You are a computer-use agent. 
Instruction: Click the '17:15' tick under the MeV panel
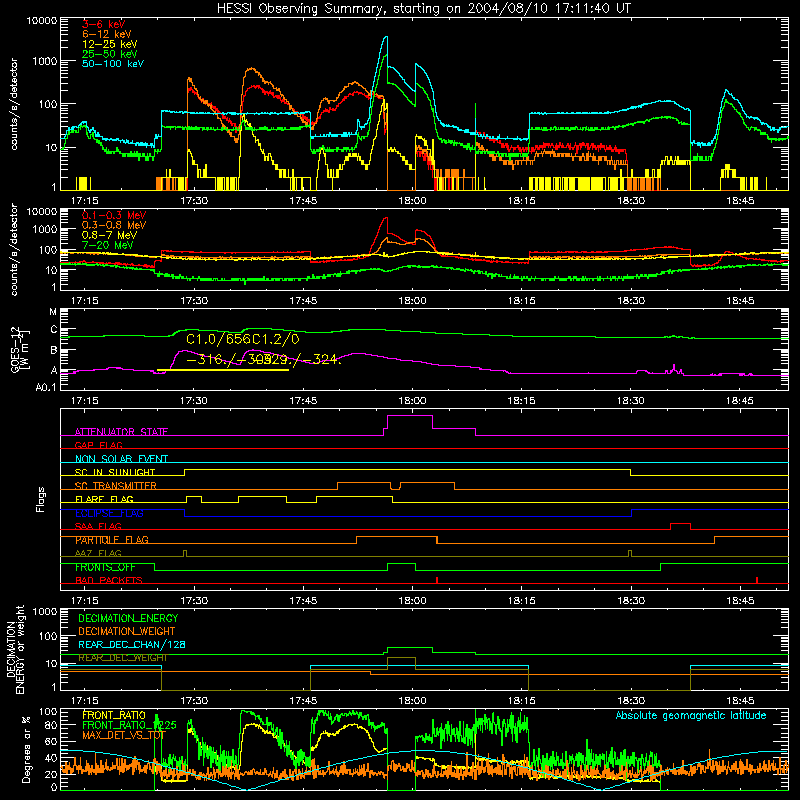pos(85,301)
